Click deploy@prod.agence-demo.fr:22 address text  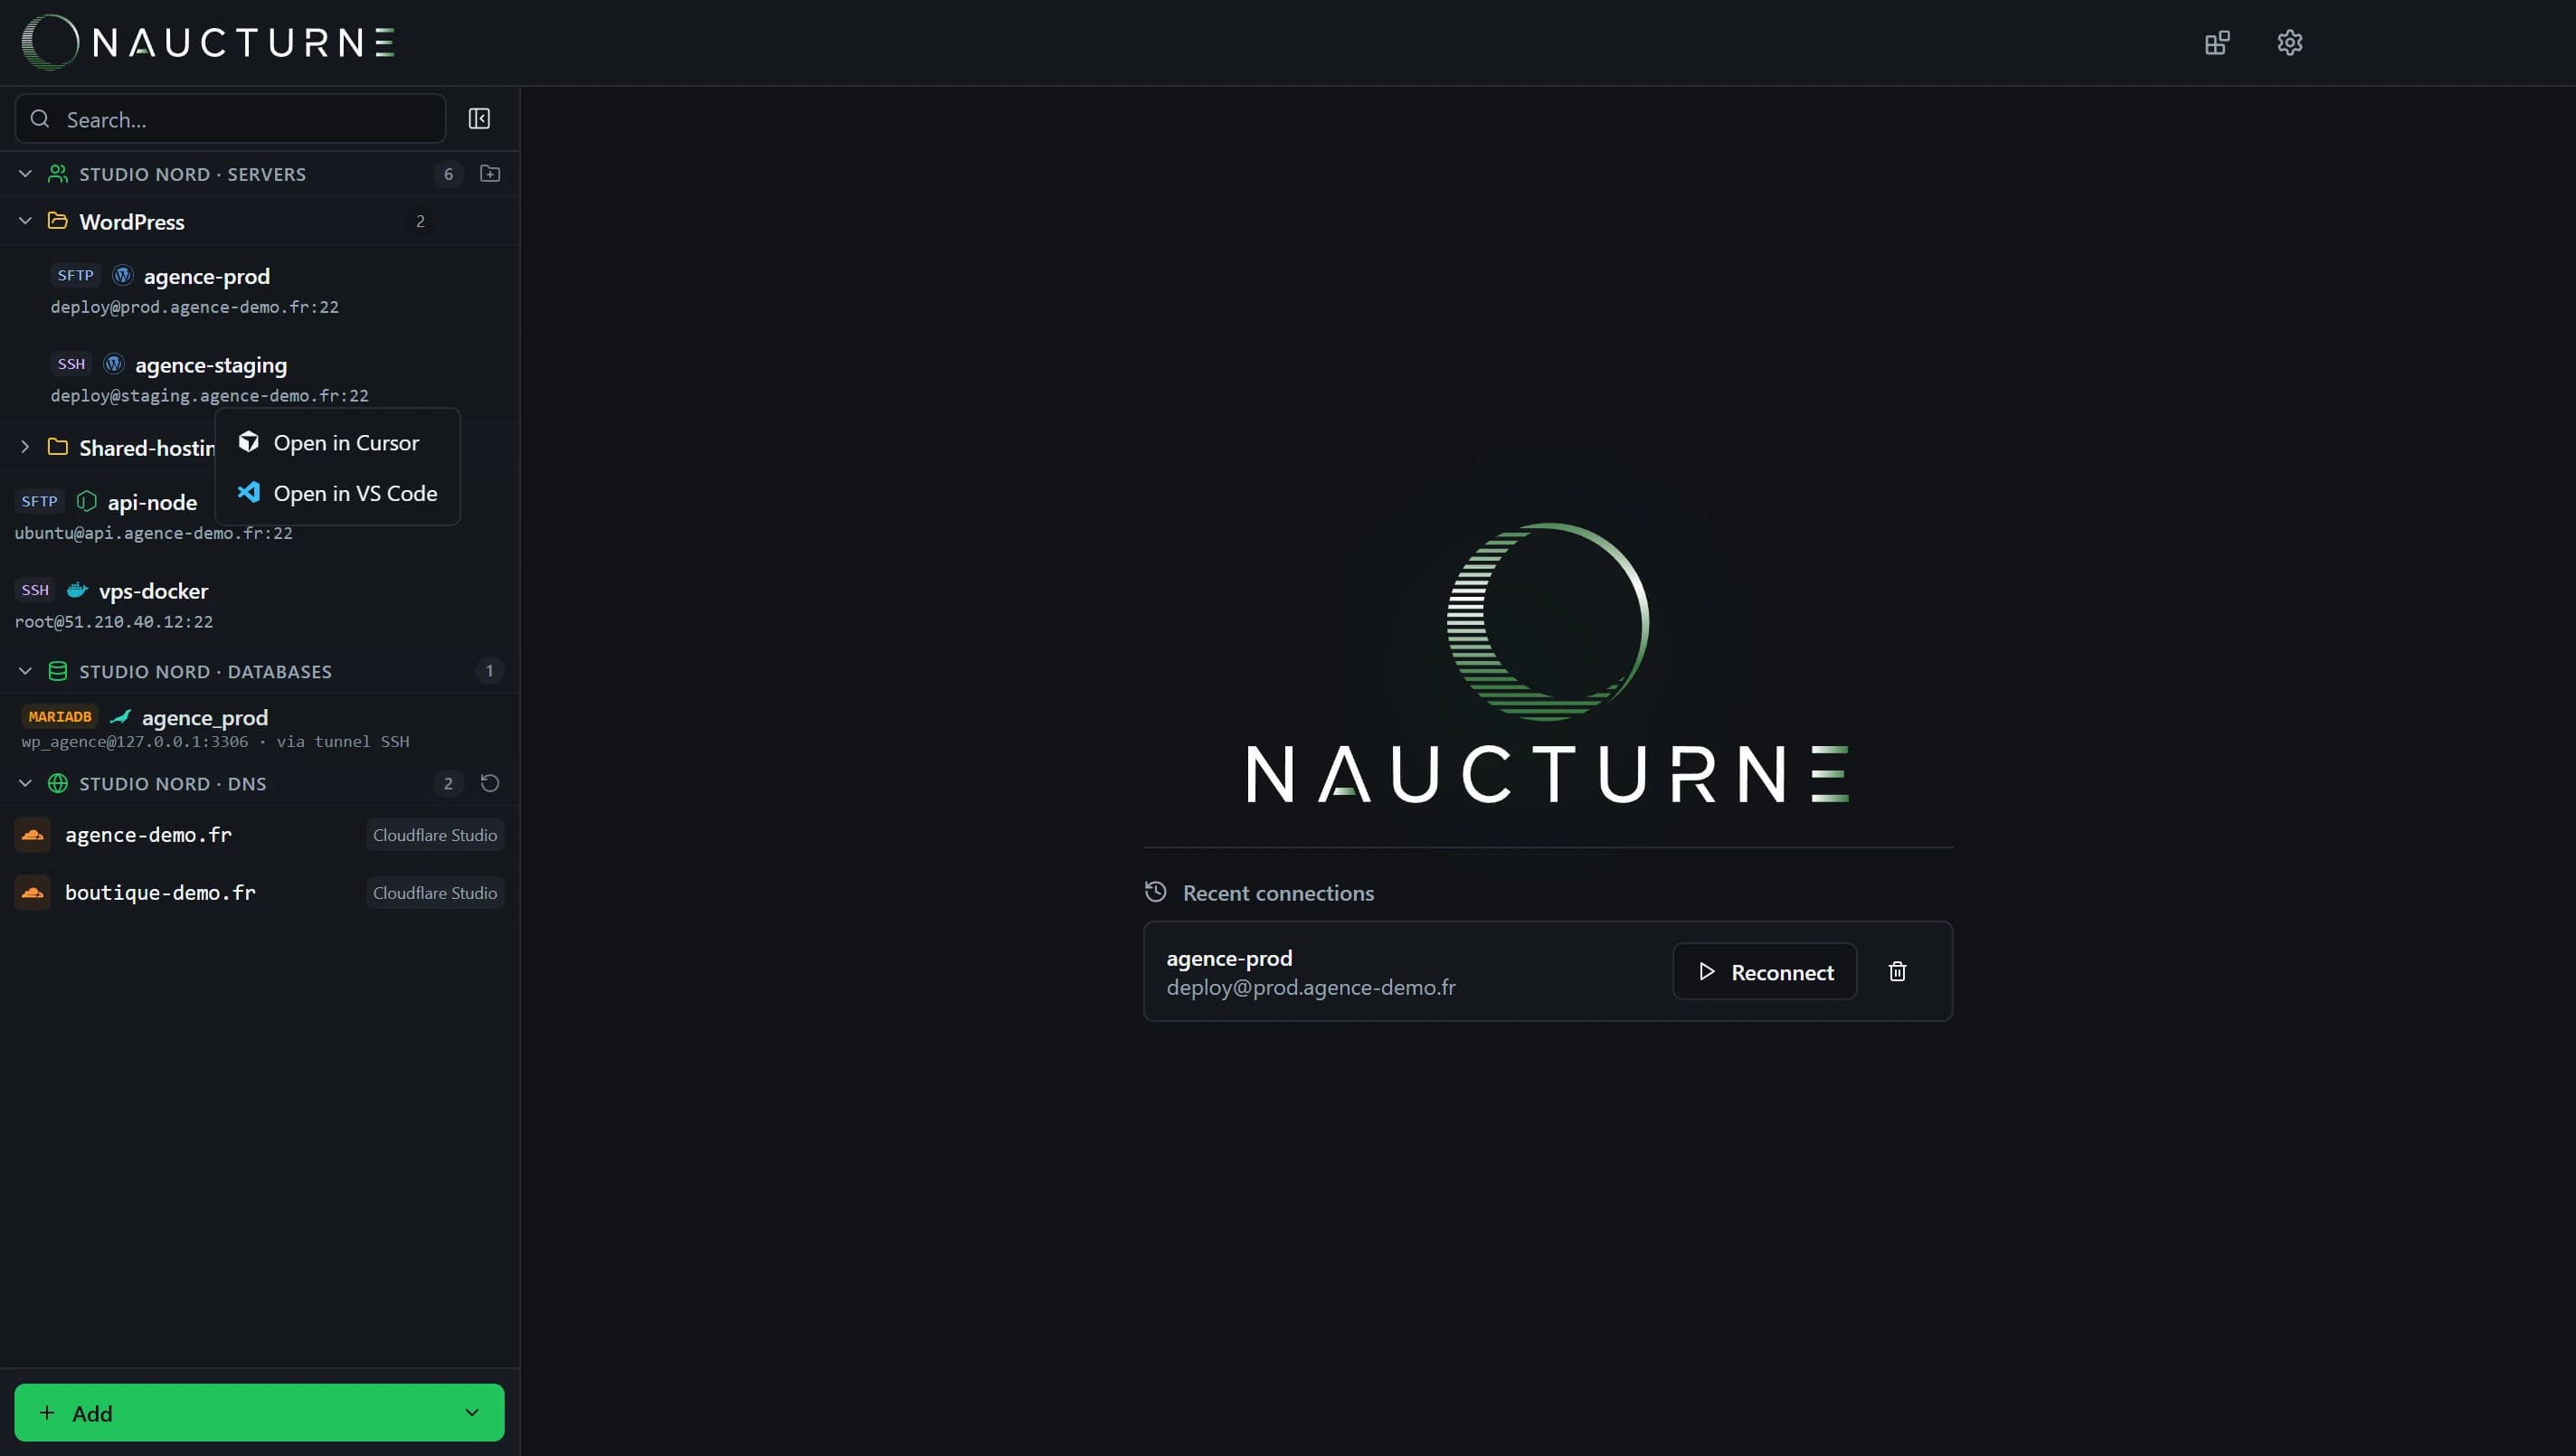[195, 307]
